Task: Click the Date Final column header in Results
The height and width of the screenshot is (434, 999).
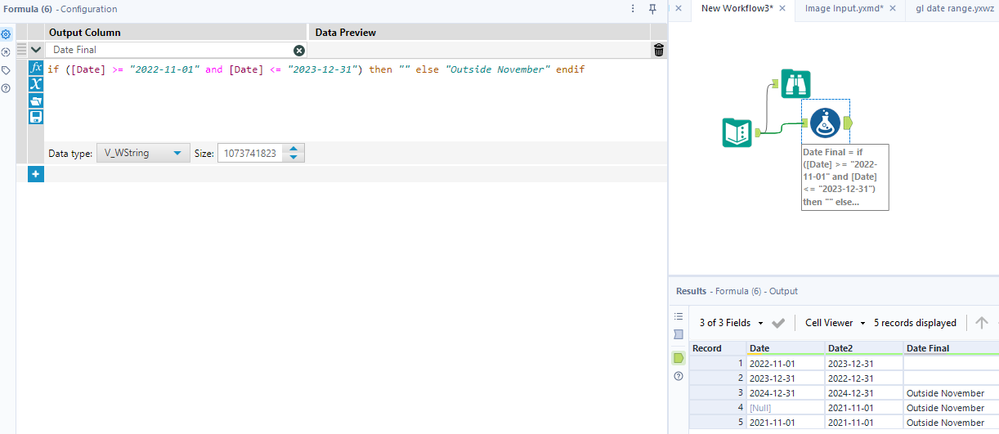Action: (951, 348)
